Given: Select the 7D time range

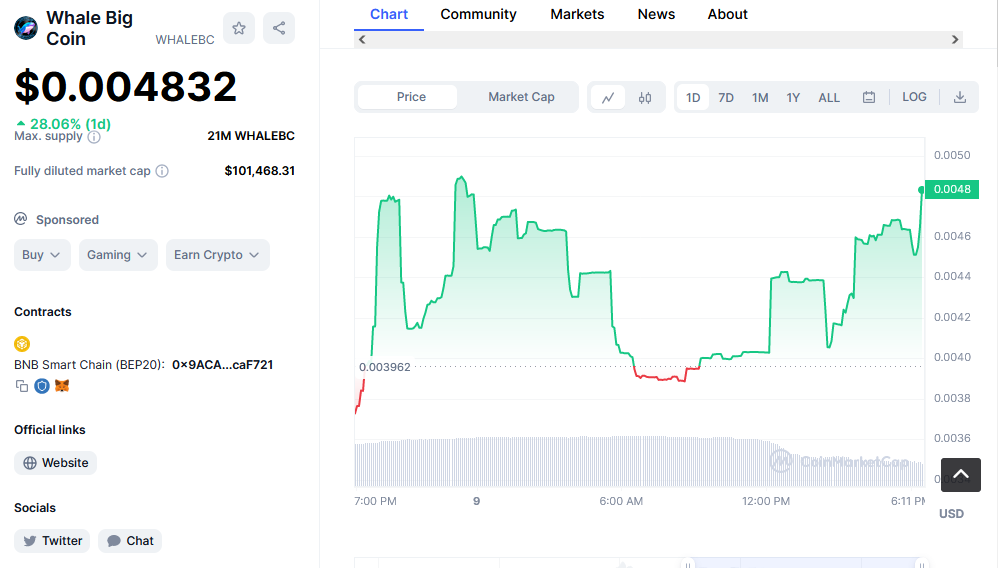Looking at the screenshot, I should [726, 97].
